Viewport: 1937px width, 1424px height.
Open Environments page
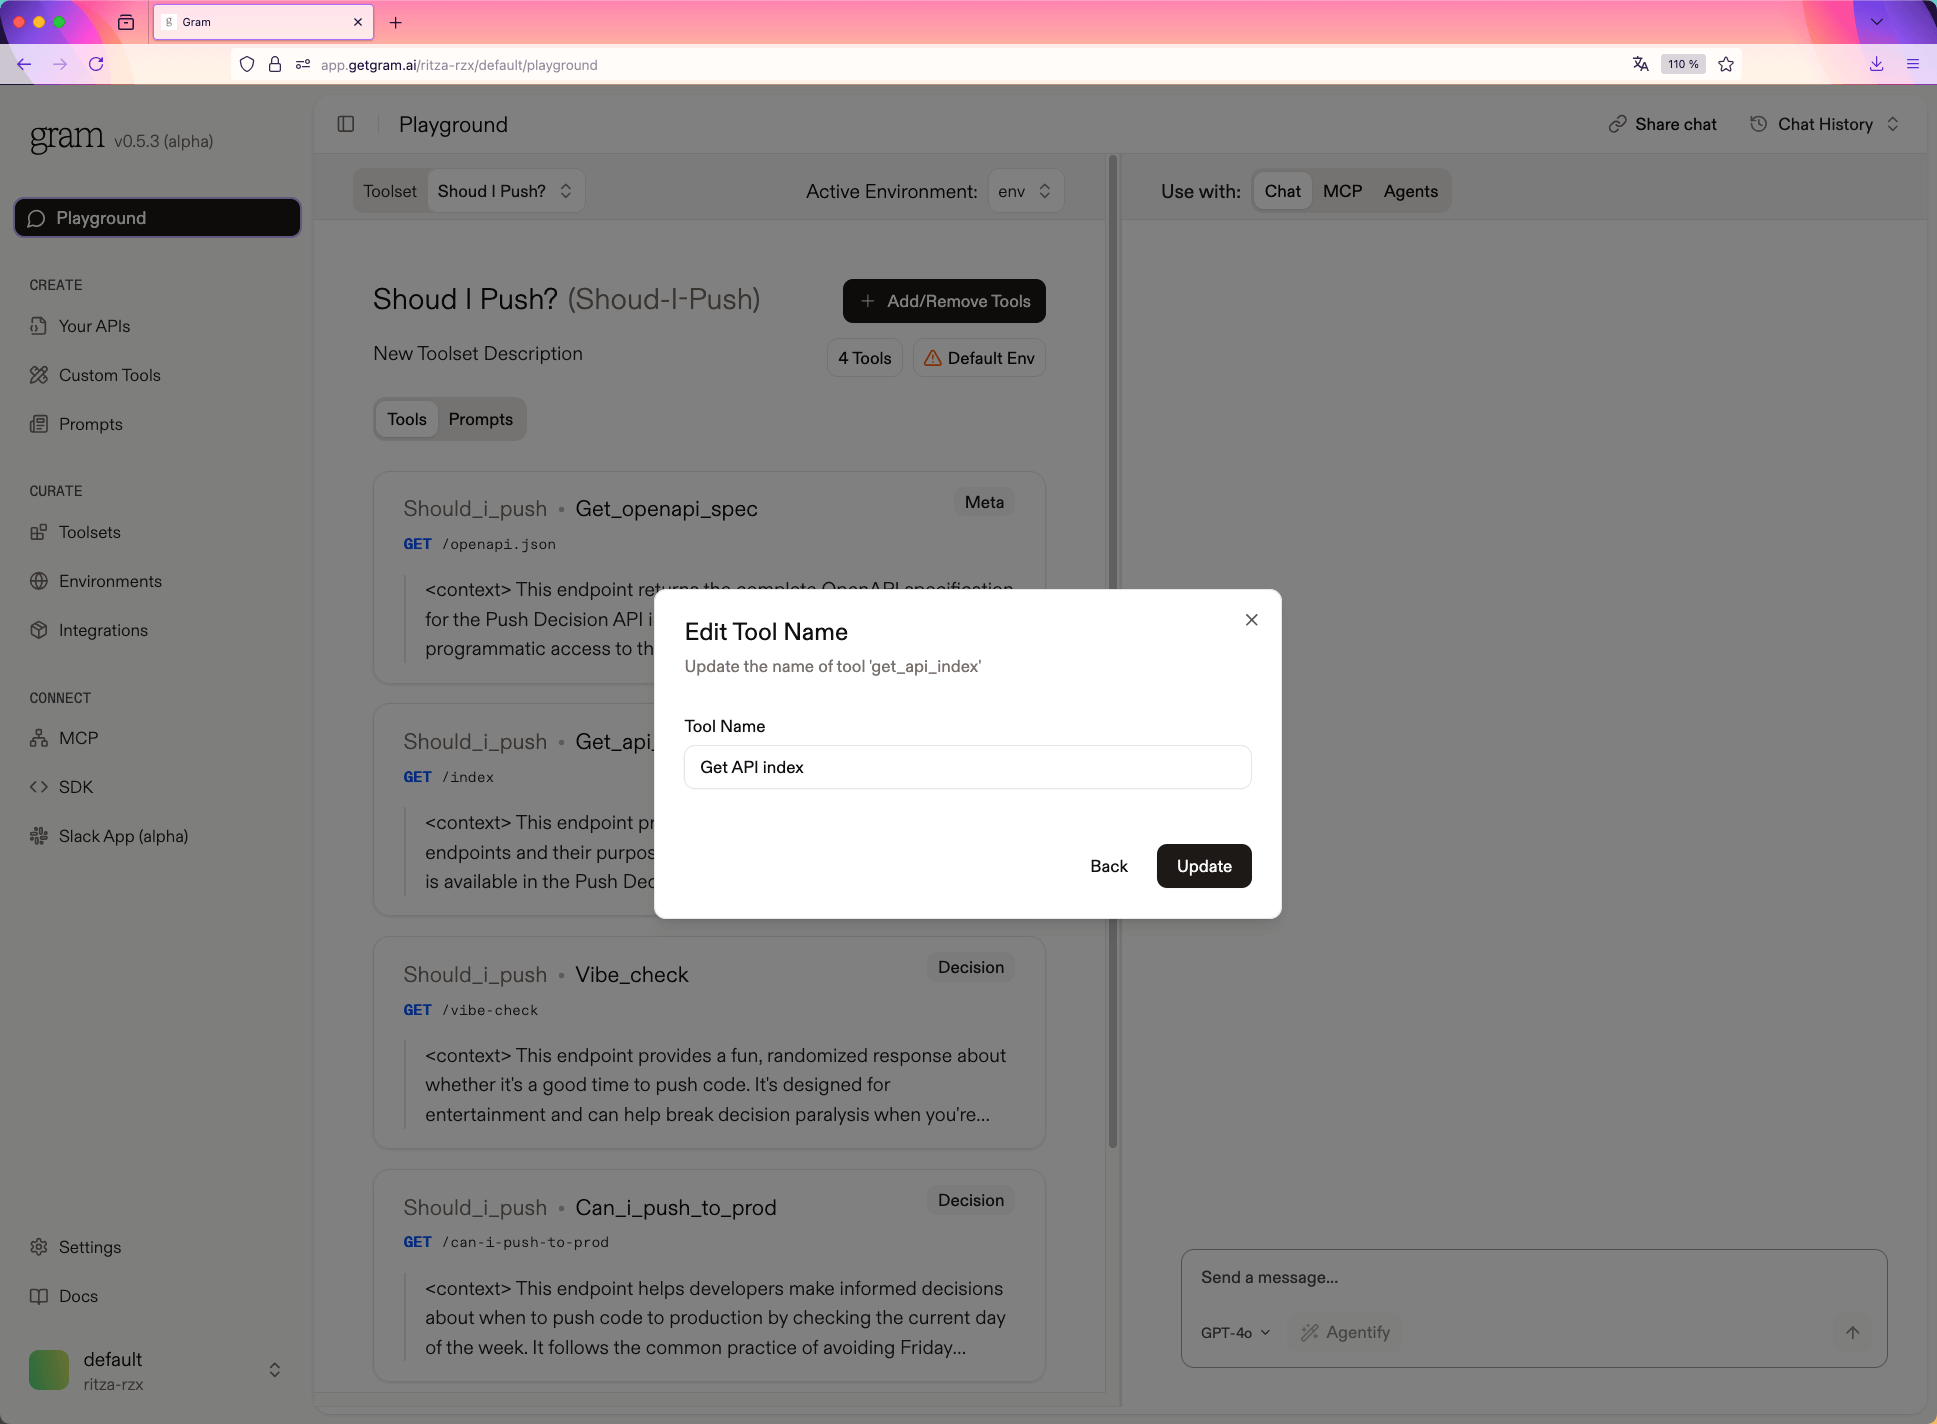[96, 581]
